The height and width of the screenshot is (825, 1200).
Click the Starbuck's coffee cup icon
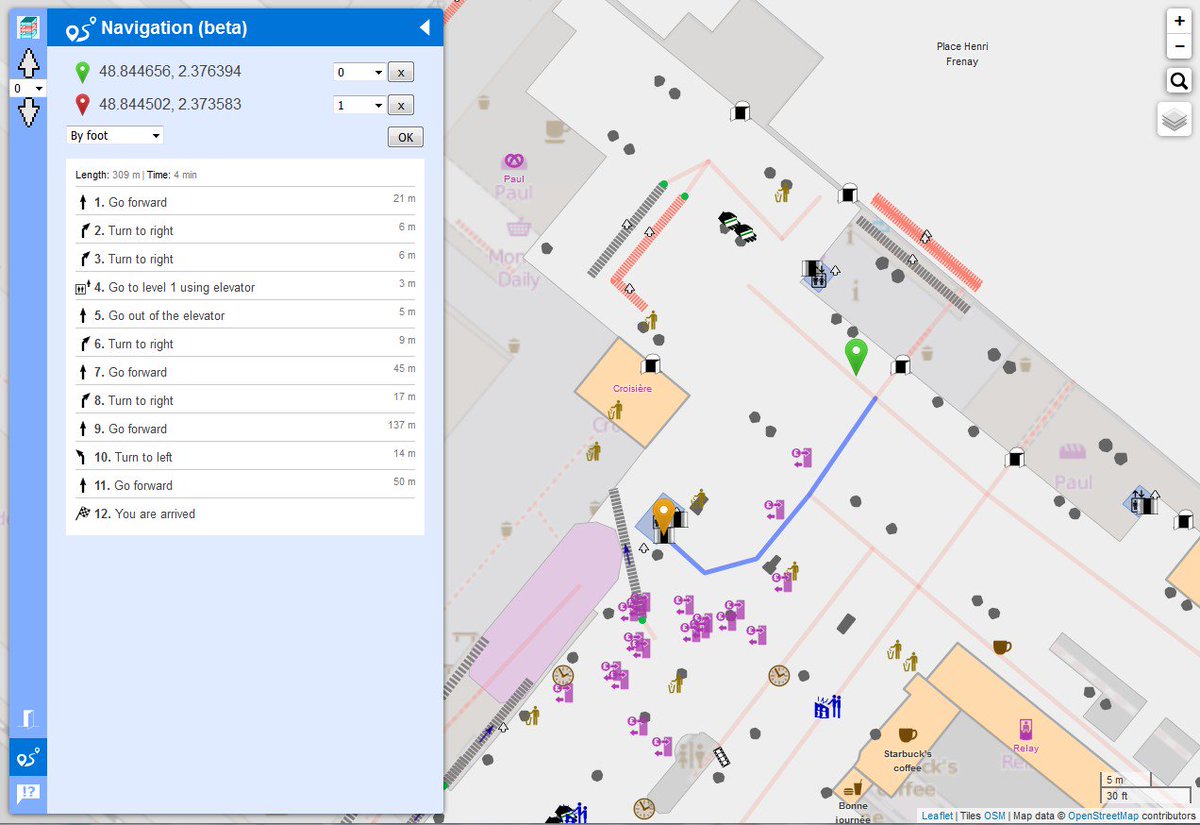pos(907,735)
